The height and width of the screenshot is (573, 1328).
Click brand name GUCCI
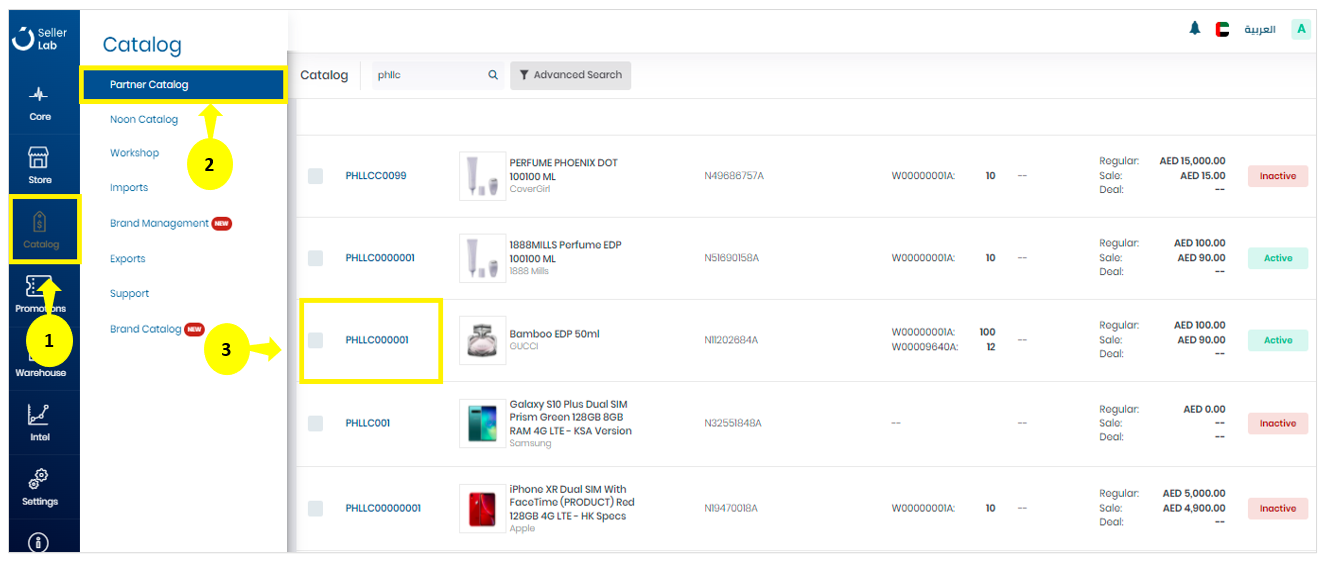point(524,346)
